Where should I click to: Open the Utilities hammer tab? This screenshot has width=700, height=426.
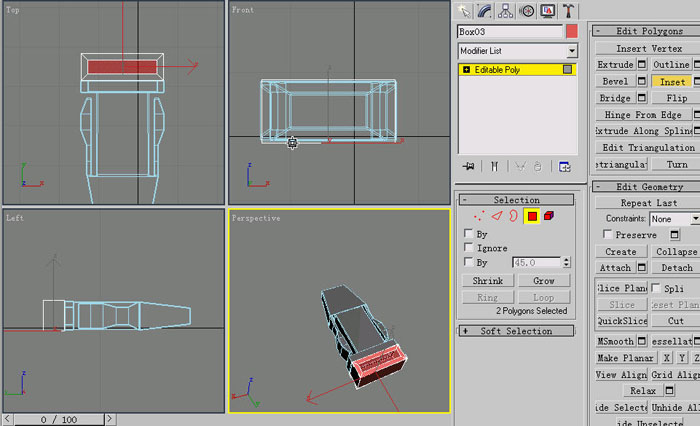[568, 11]
